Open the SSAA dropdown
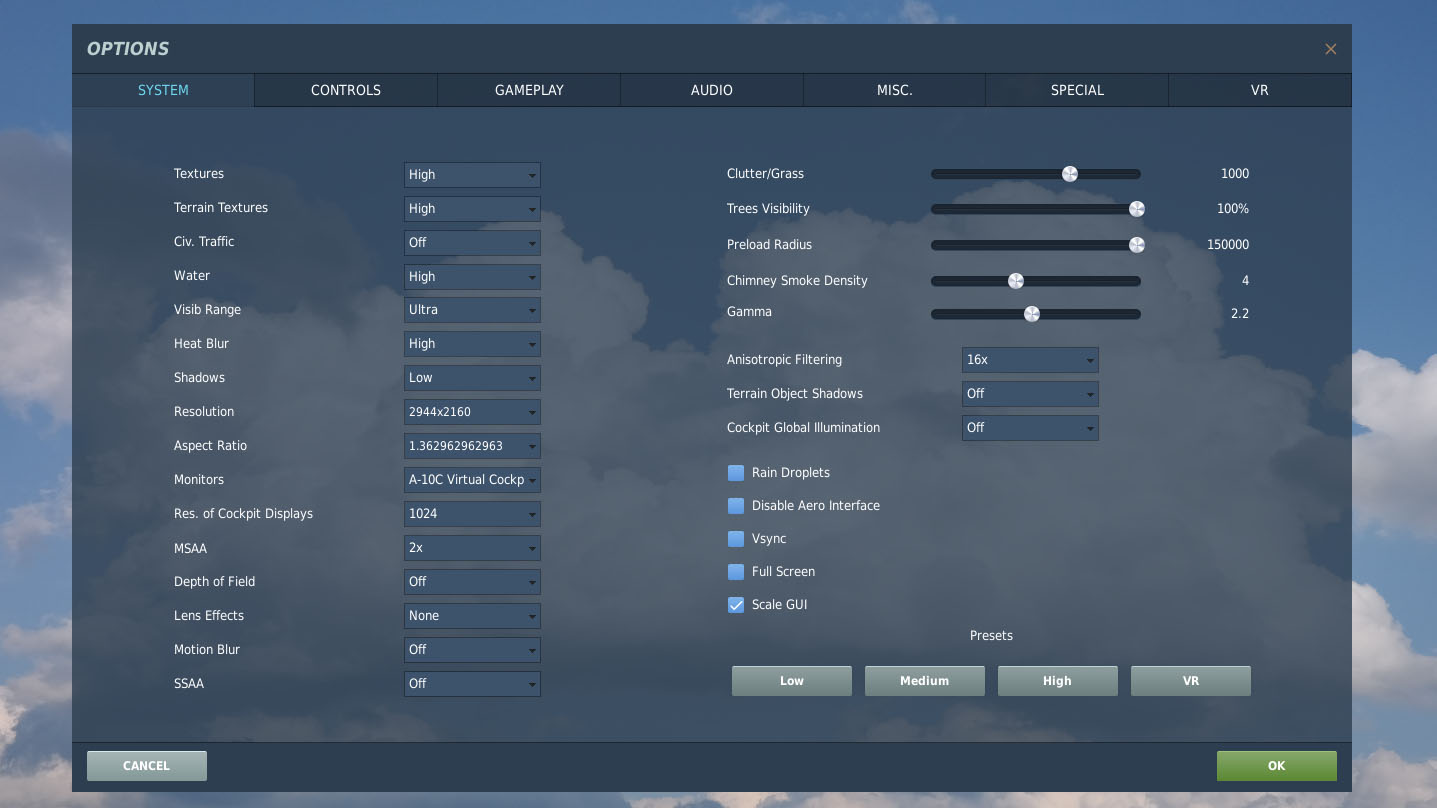This screenshot has height=808, width=1437. point(472,684)
